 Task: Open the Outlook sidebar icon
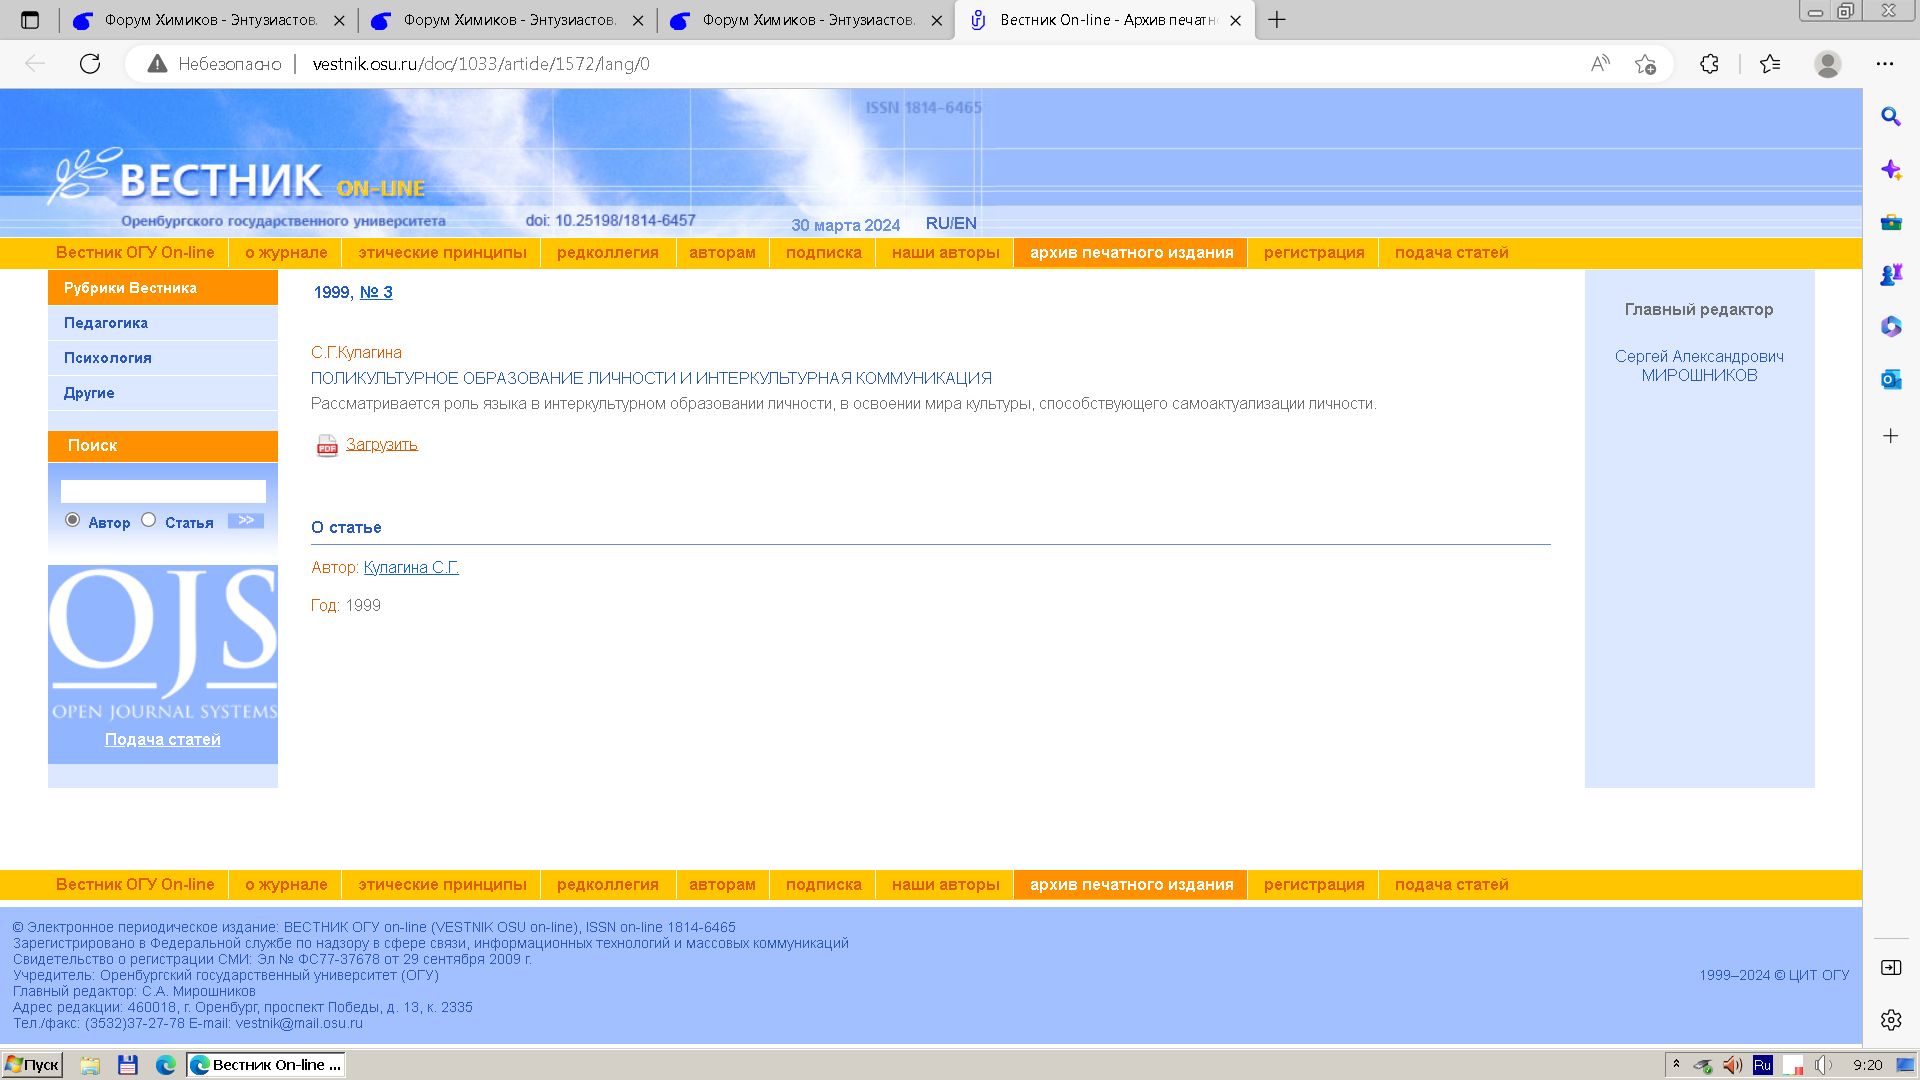1890,379
